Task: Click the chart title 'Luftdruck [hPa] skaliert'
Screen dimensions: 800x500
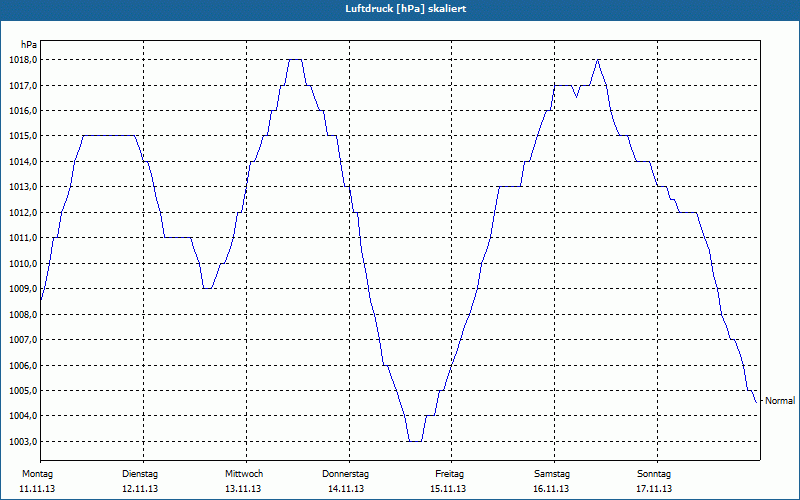Action: (406, 9)
